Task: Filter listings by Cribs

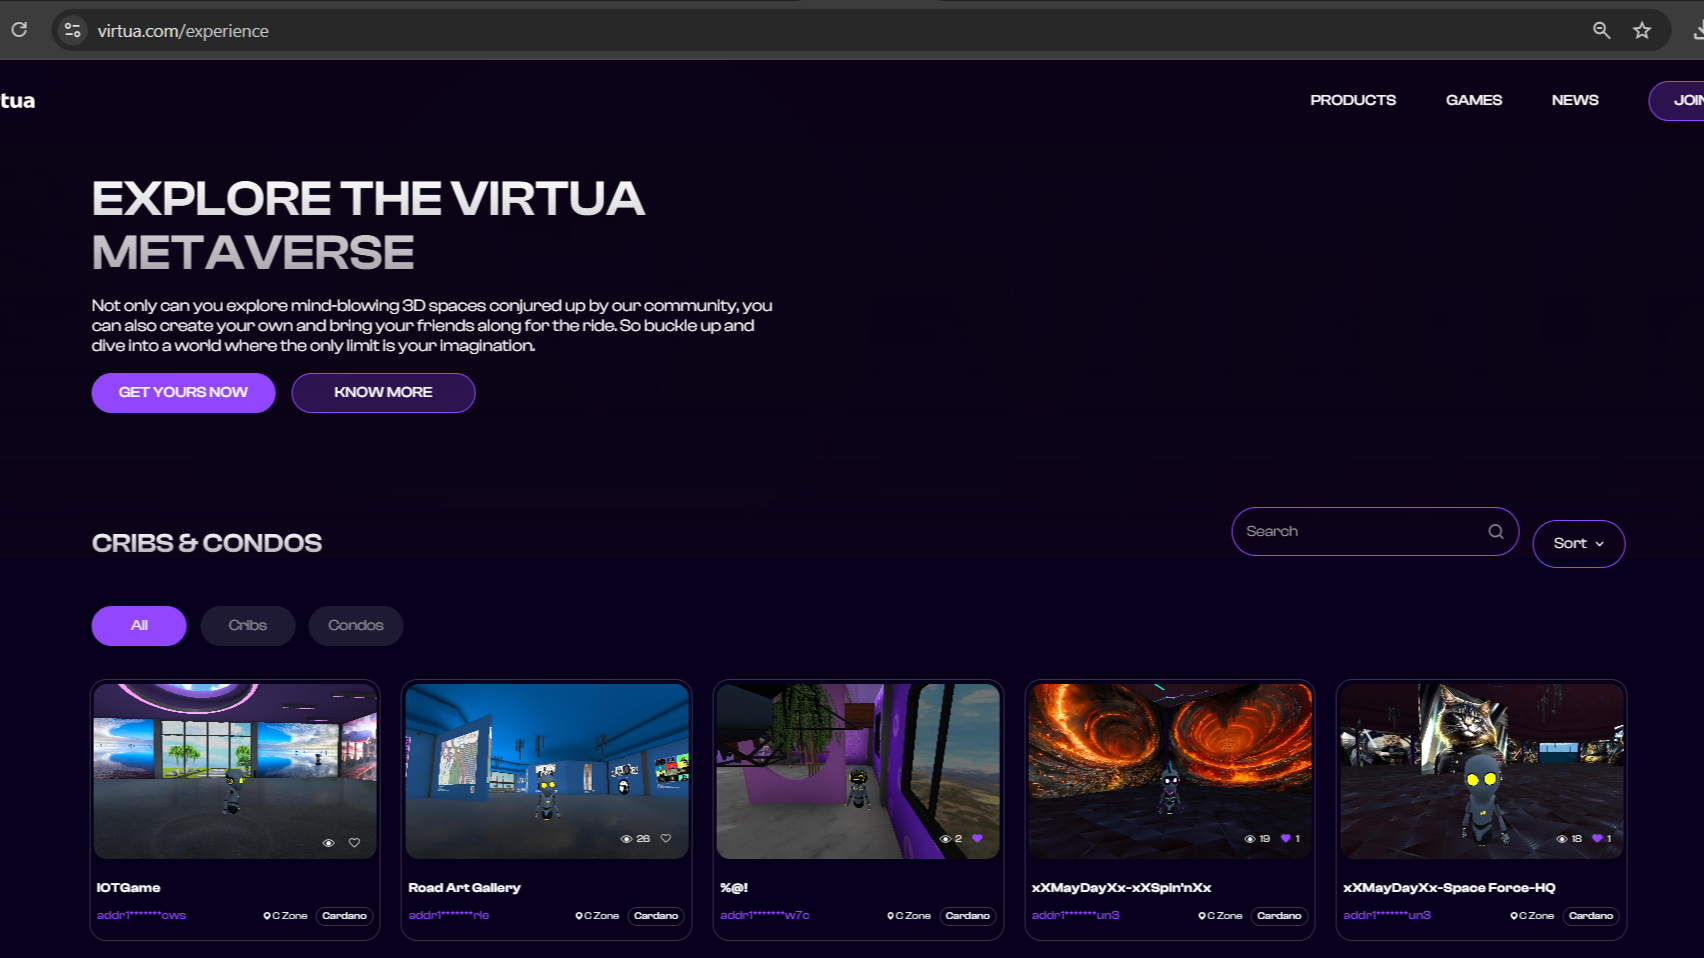Action: point(248,626)
